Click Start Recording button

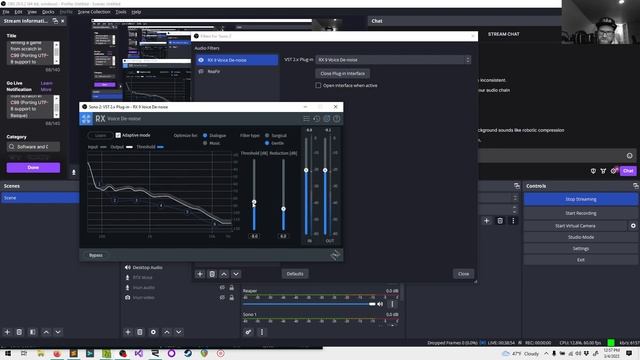click(580, 213)
